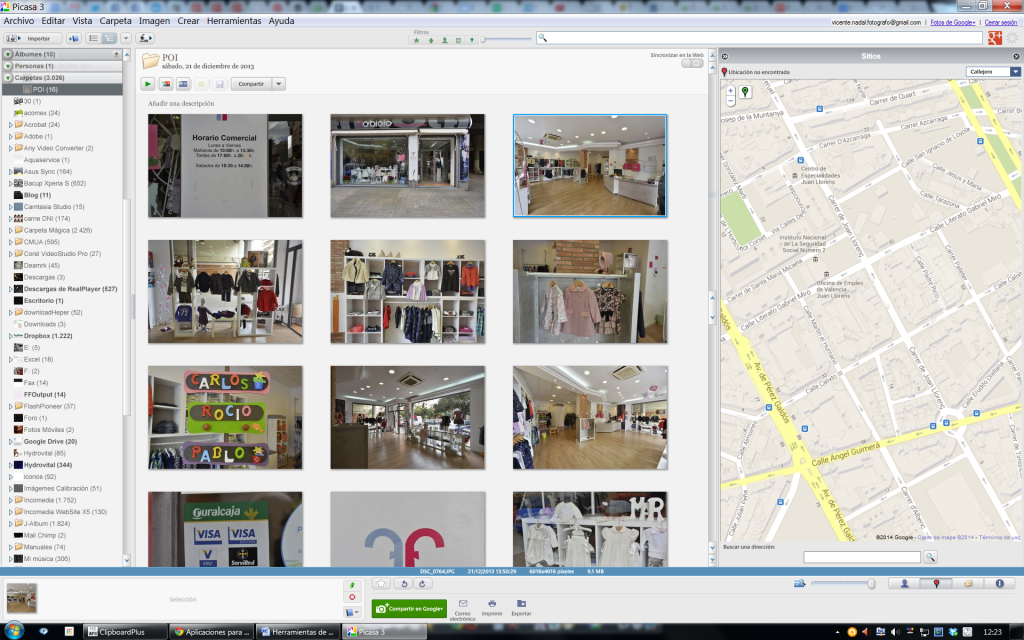The width and height of the screenshot is (1024, 640).
Task: Open add to album dropdown in tray
Action: coord(352,612)
